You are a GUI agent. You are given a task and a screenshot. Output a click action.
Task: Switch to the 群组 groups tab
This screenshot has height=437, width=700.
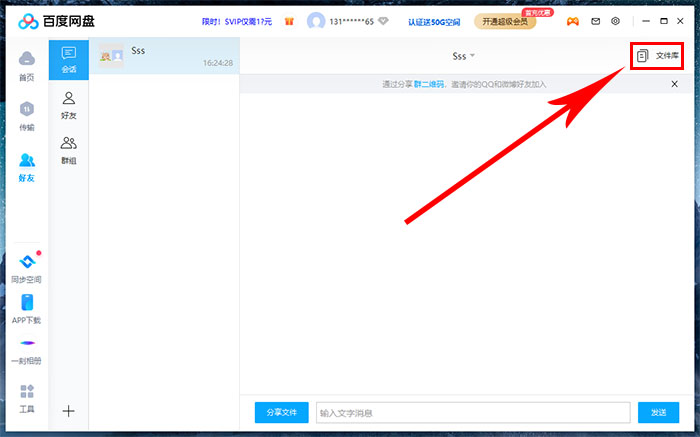[x=69, y=150]
